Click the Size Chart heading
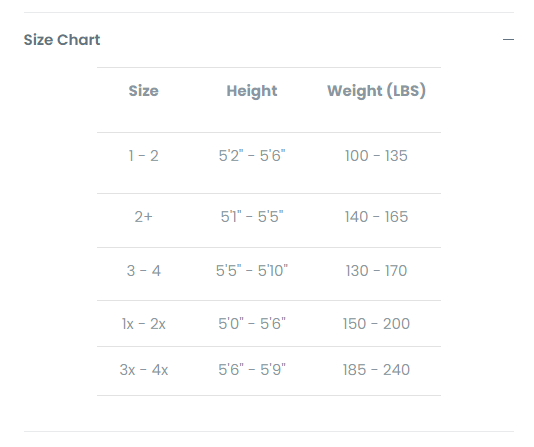534x447 pixels. tap(62, 40)
